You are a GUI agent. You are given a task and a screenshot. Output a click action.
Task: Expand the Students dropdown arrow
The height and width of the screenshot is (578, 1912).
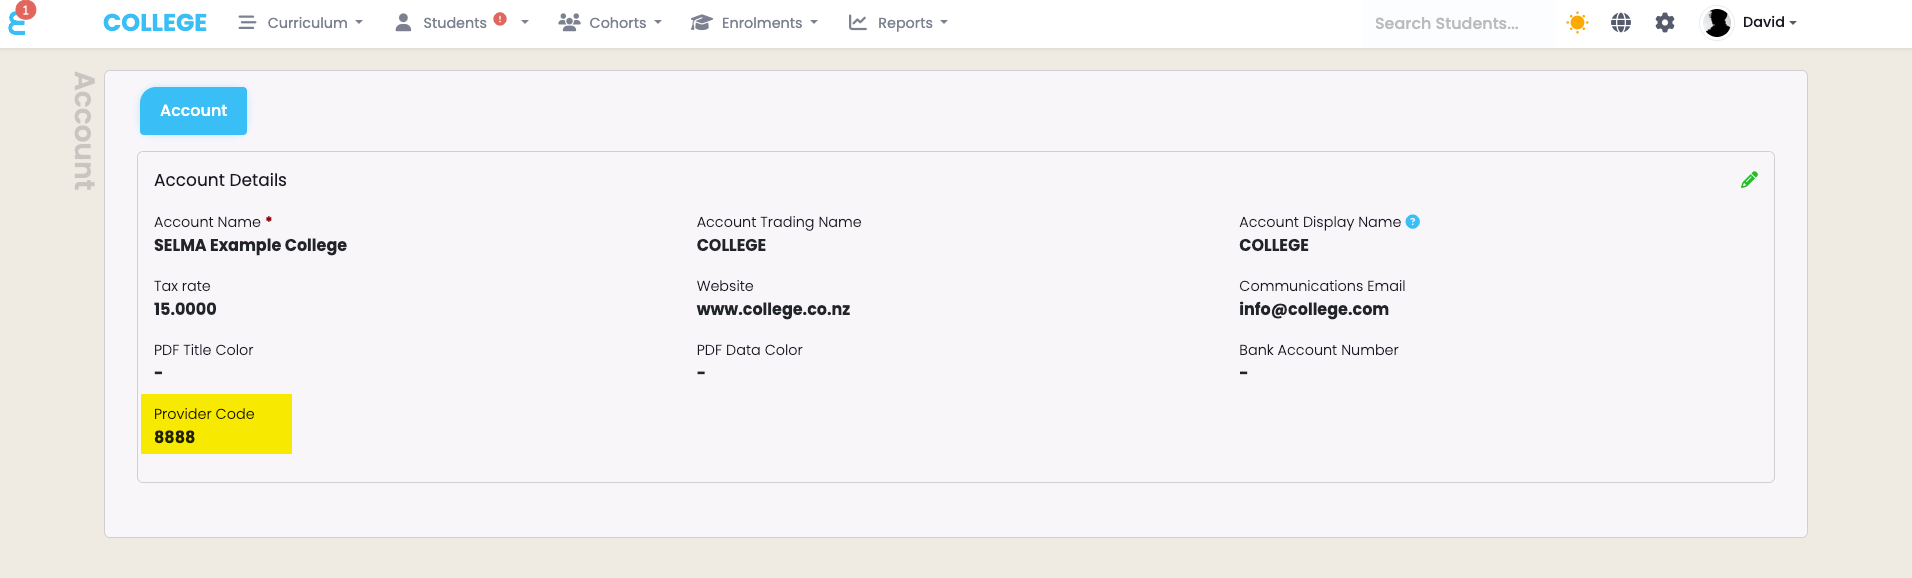tap(524, 23)
